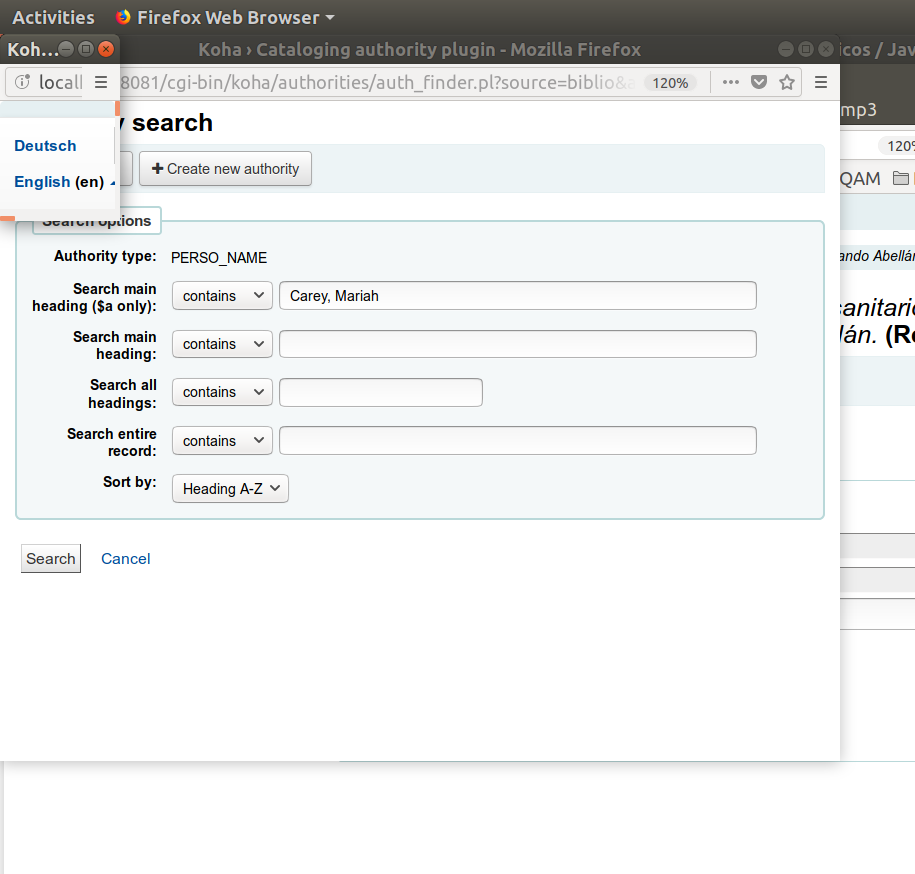The image size is (915, 874).
Task: Open Activities overview in top bar
Action: (x=53, y=17)
